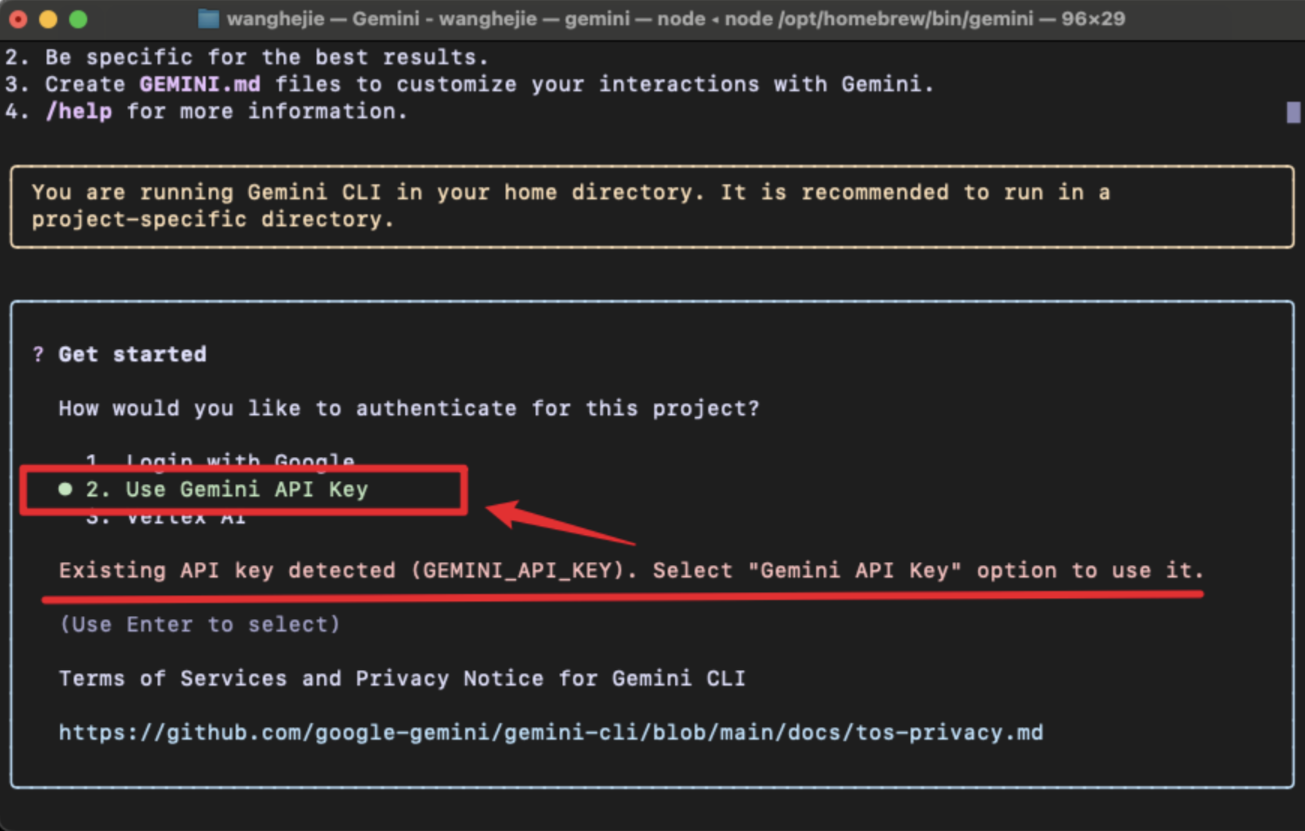
Task: Click the Get started heading
Action: [x=132, y=354]
